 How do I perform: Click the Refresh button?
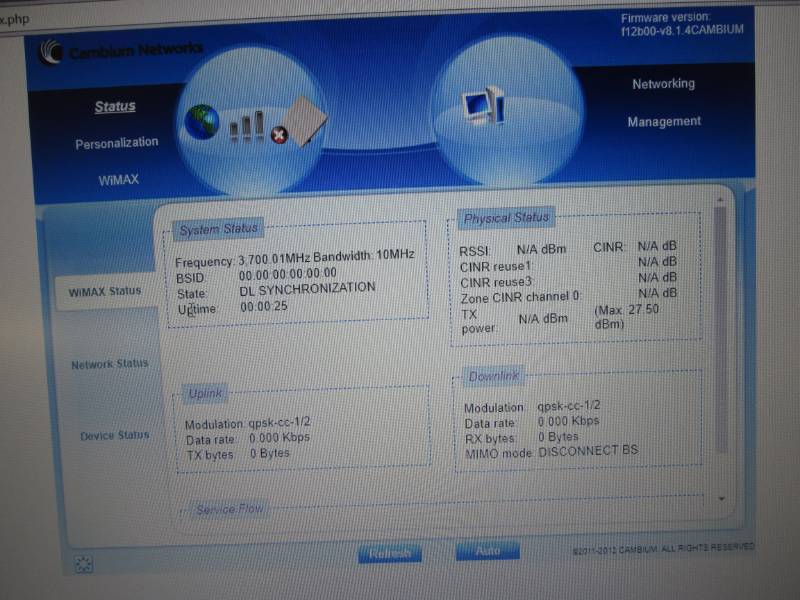click(x=390, y=554)
